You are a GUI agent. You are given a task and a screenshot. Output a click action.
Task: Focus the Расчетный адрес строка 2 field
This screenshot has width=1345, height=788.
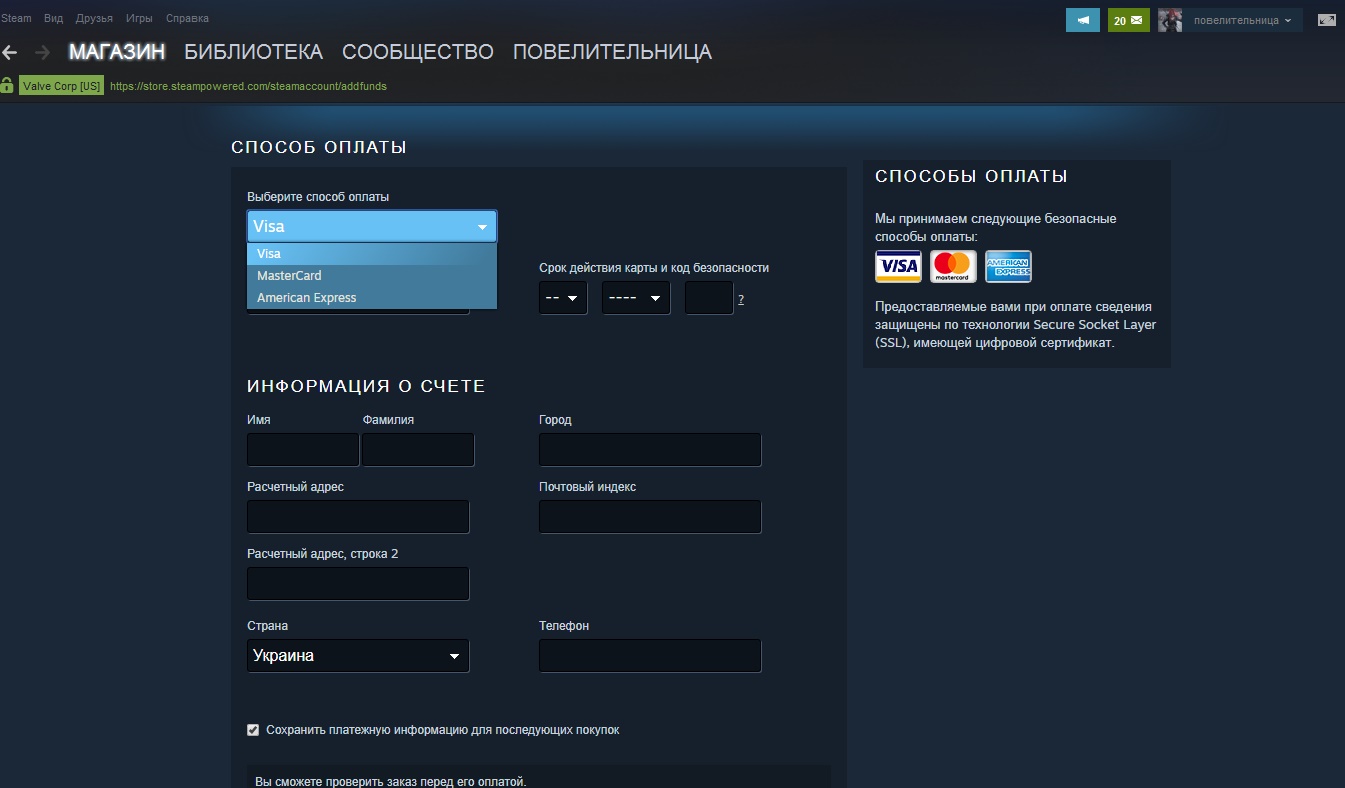pyautogui.click(x=358, y=584)
